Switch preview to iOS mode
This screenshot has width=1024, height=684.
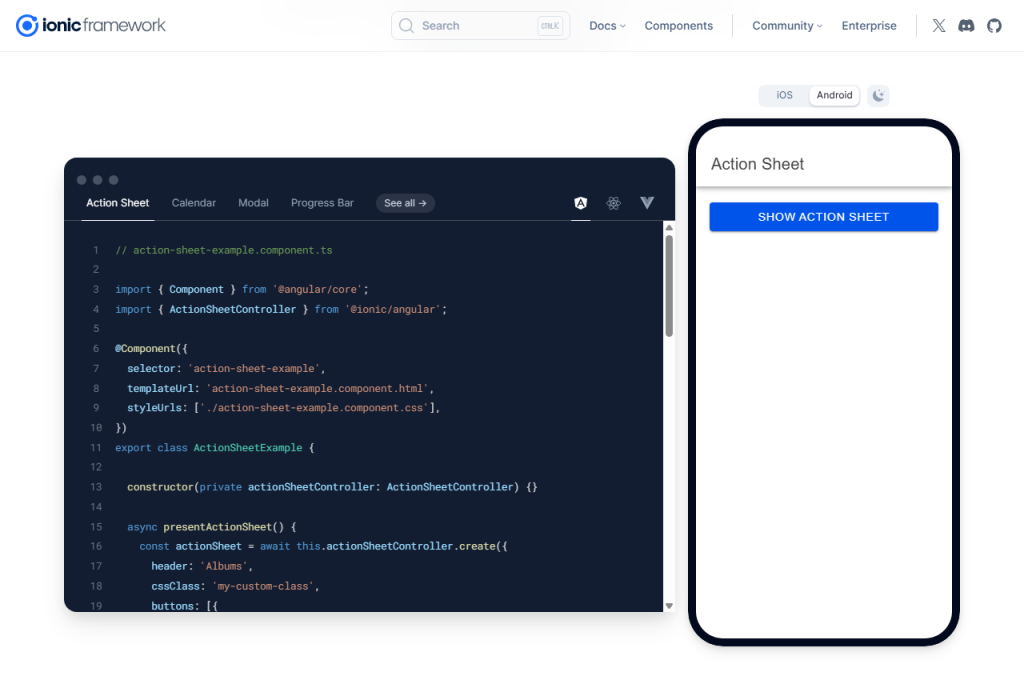point(784,95)
